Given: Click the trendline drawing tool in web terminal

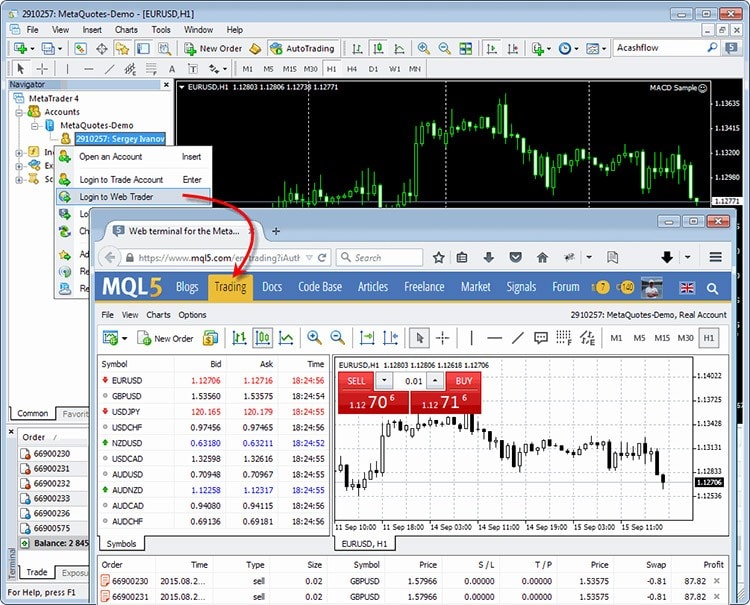Looking at the screenshot, I should [517, 338].
